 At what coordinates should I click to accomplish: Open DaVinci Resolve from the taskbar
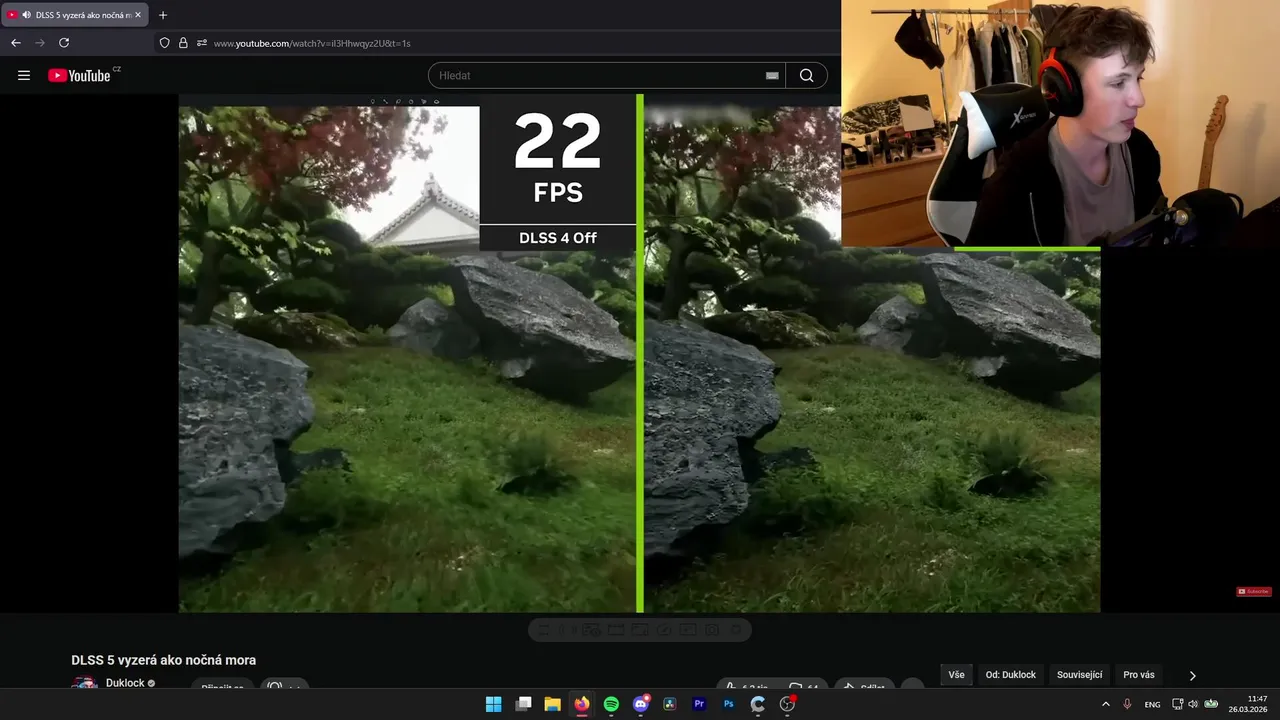670,704
